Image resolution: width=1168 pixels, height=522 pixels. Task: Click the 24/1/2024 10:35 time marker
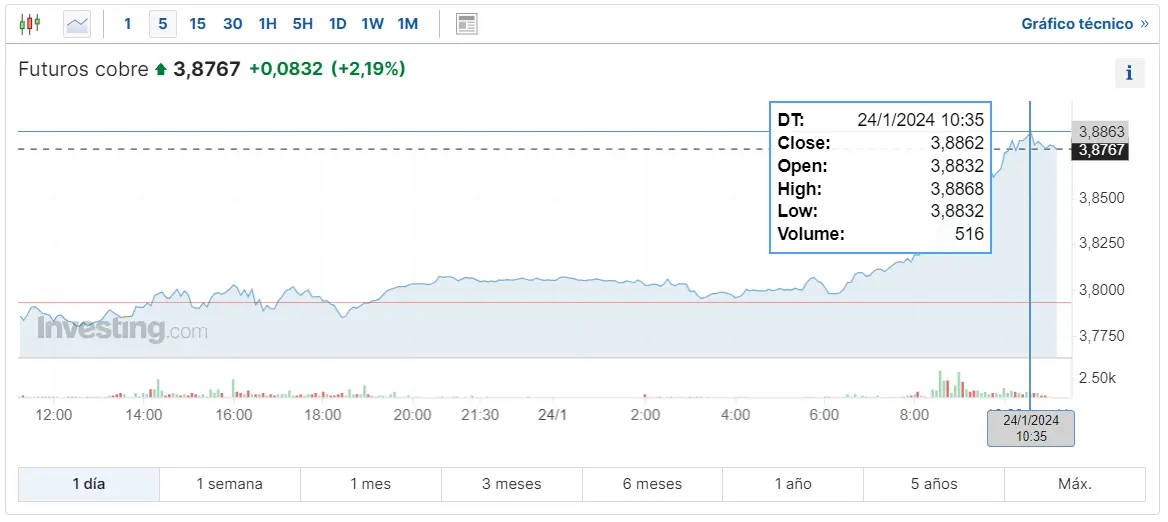click(x=1031, y=428)
